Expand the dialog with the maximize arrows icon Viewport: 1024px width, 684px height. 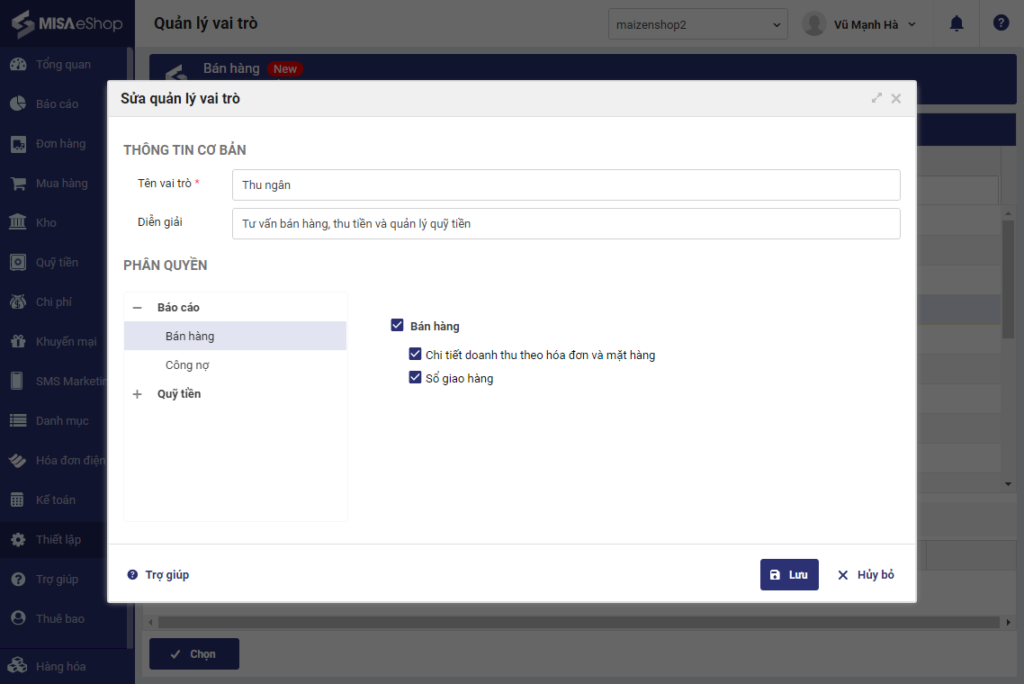pos(876,98)
